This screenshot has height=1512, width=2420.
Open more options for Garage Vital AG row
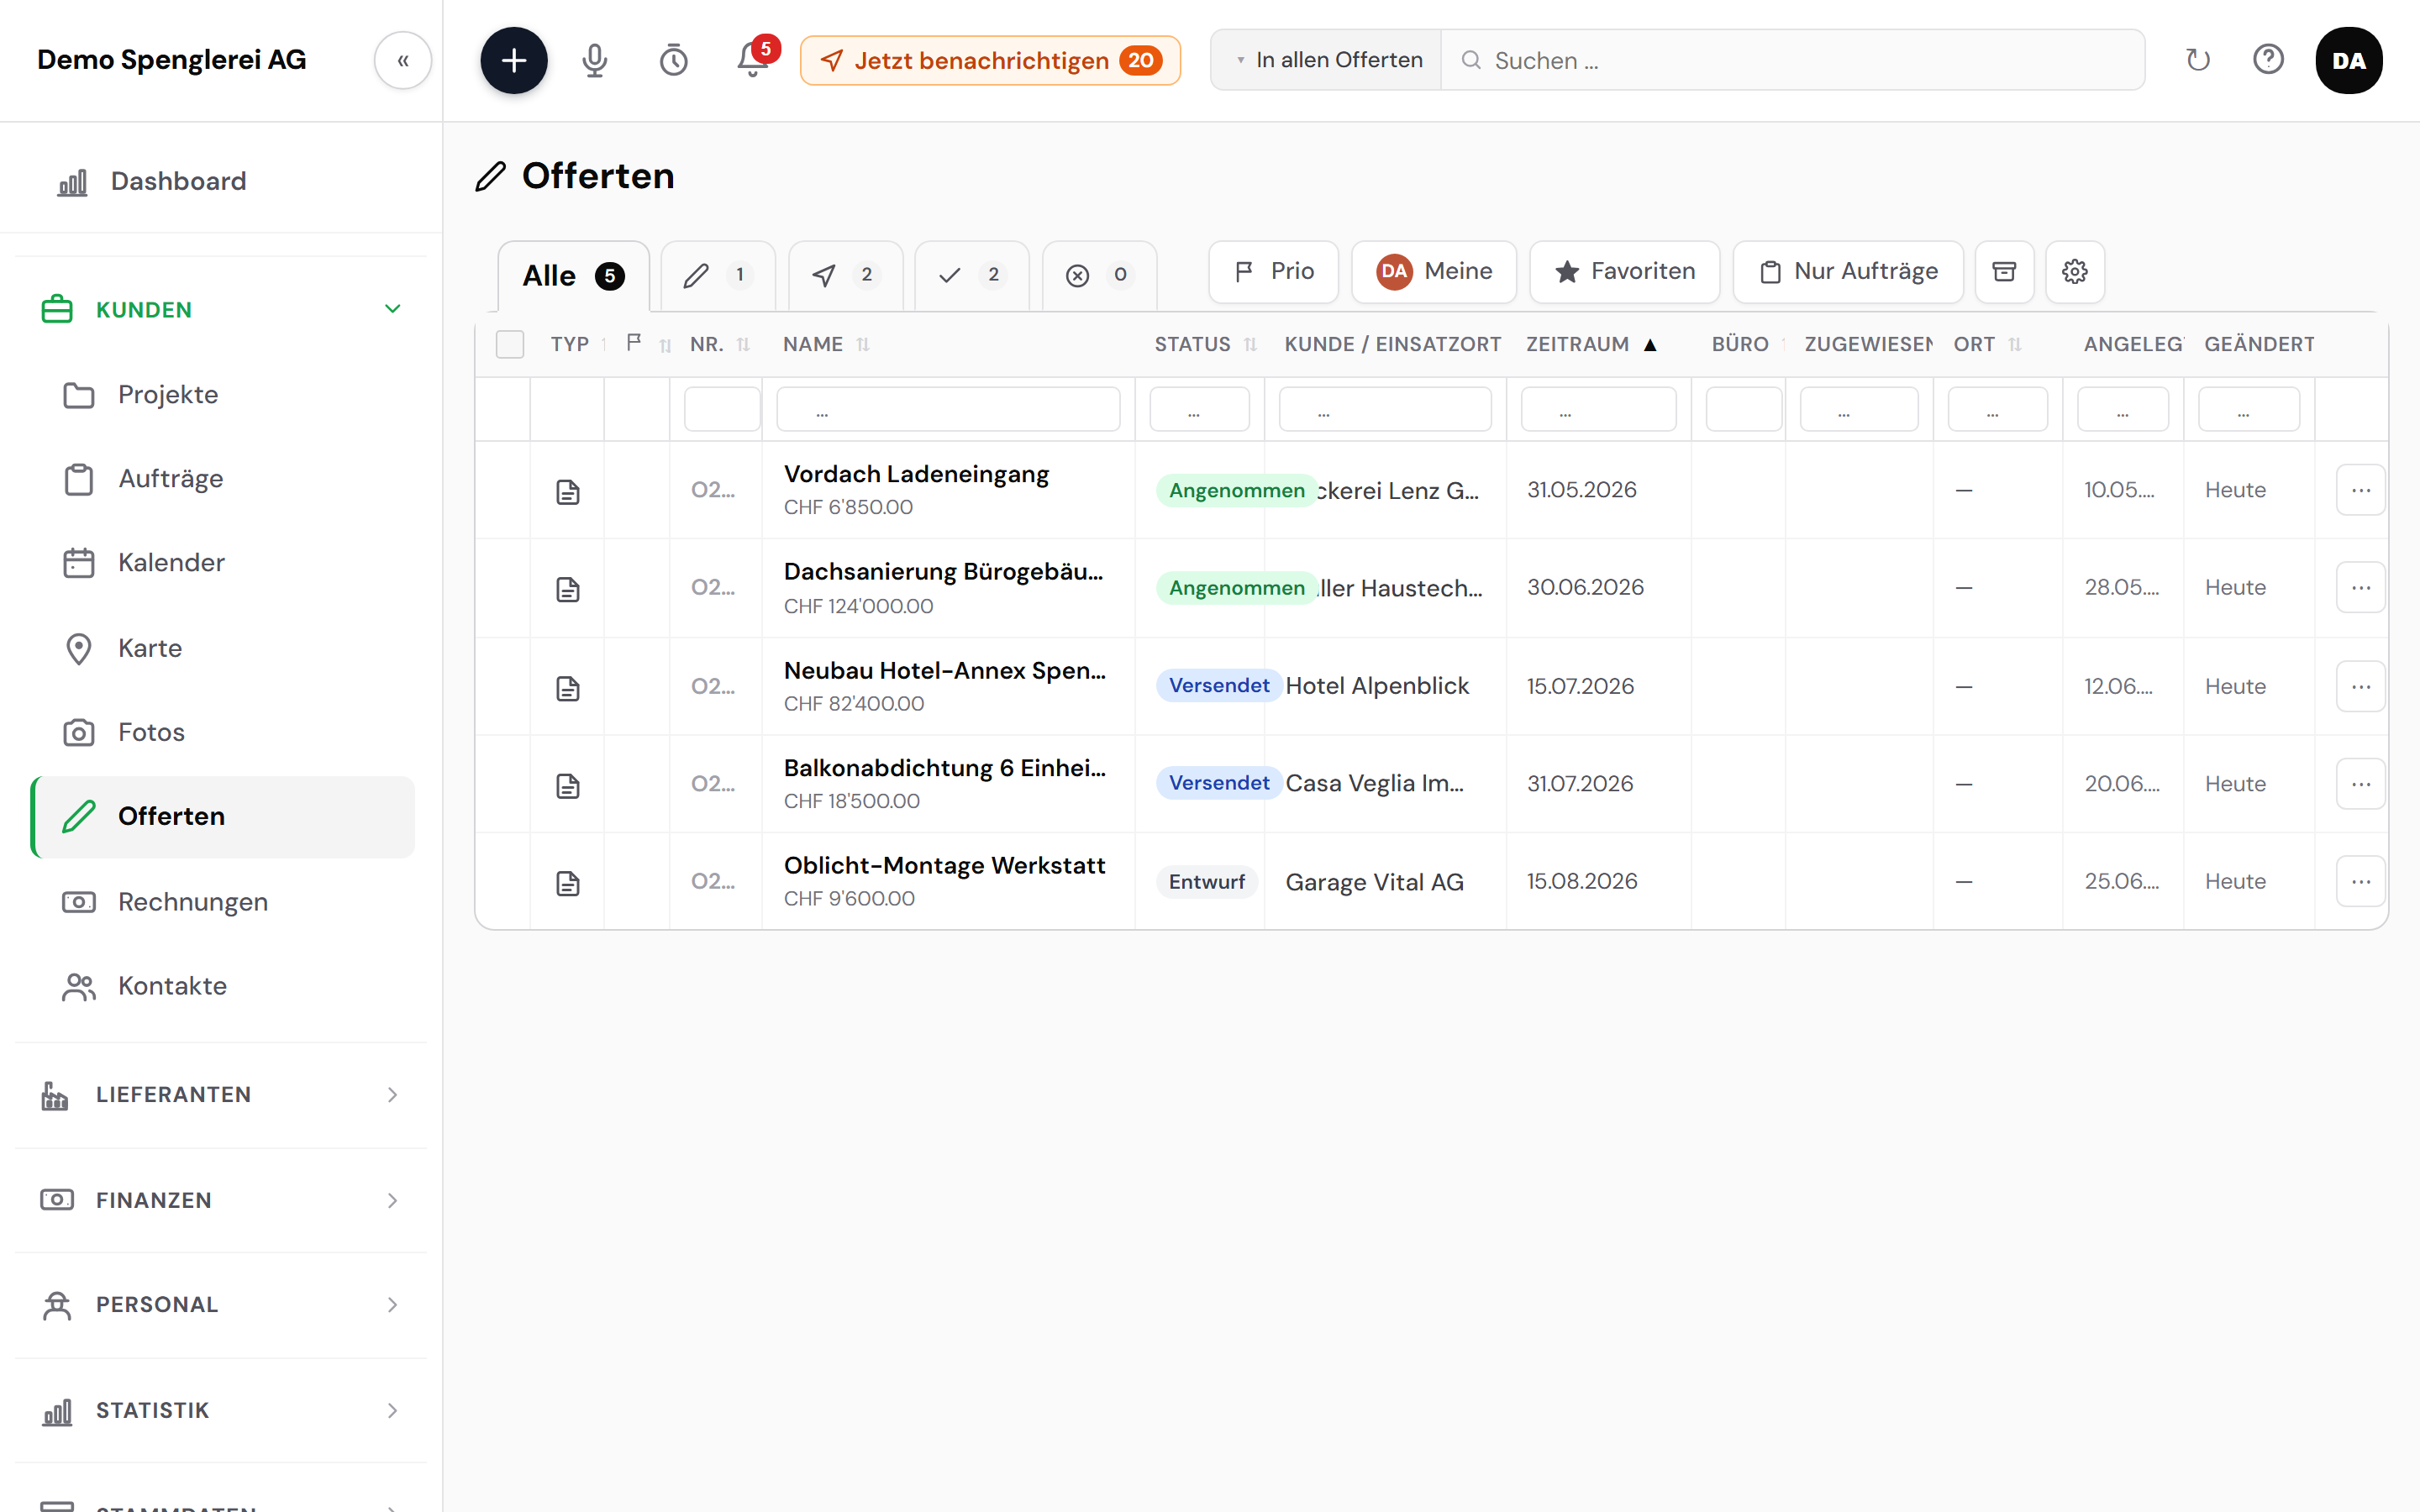(2360, 881)
